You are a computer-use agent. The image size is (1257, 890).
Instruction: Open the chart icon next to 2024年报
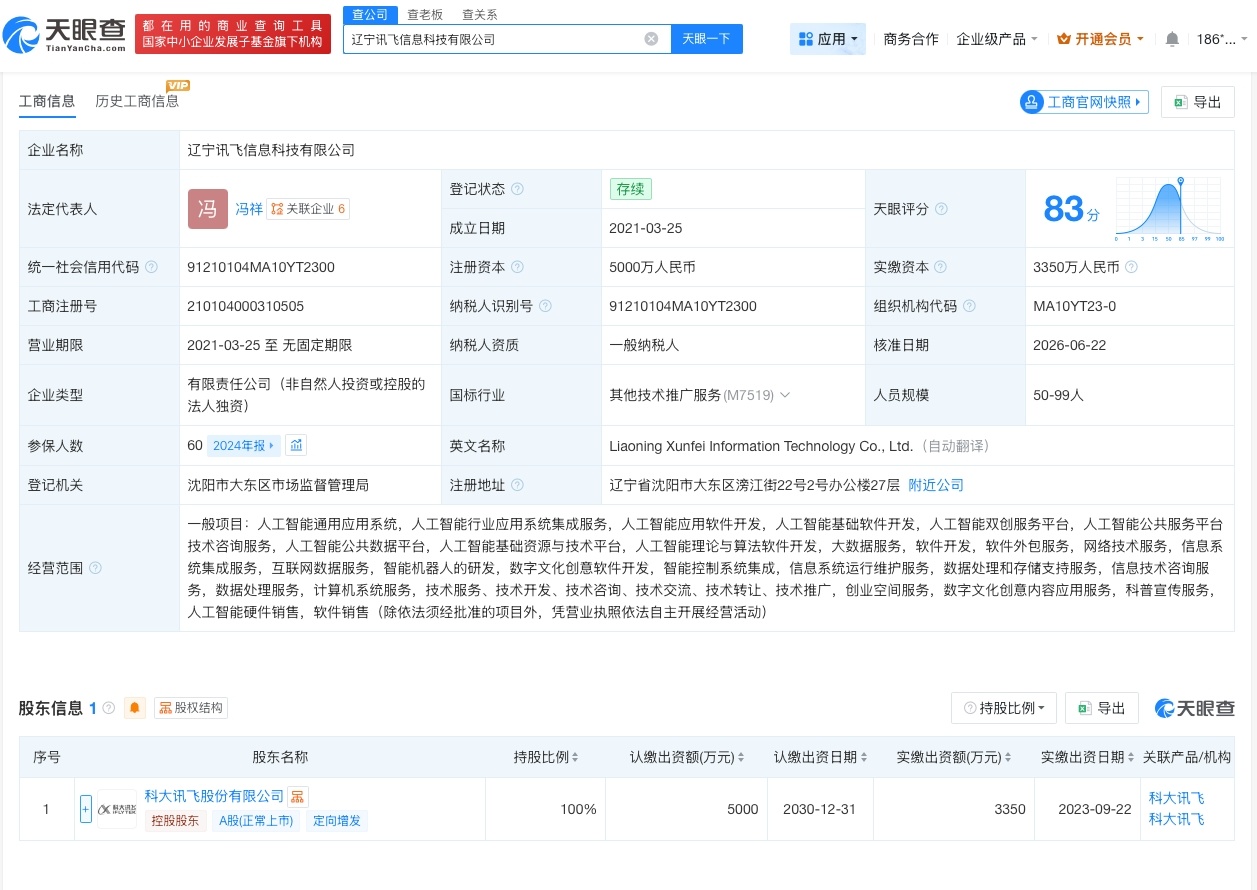click(x=296, y=445)
